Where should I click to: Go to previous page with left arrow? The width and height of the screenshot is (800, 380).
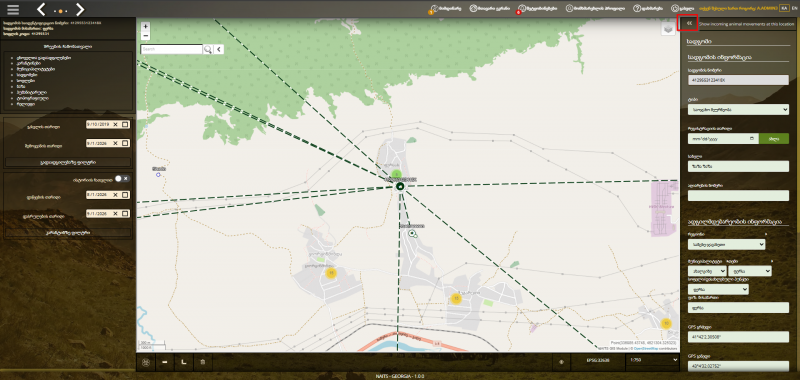[41, 9]
